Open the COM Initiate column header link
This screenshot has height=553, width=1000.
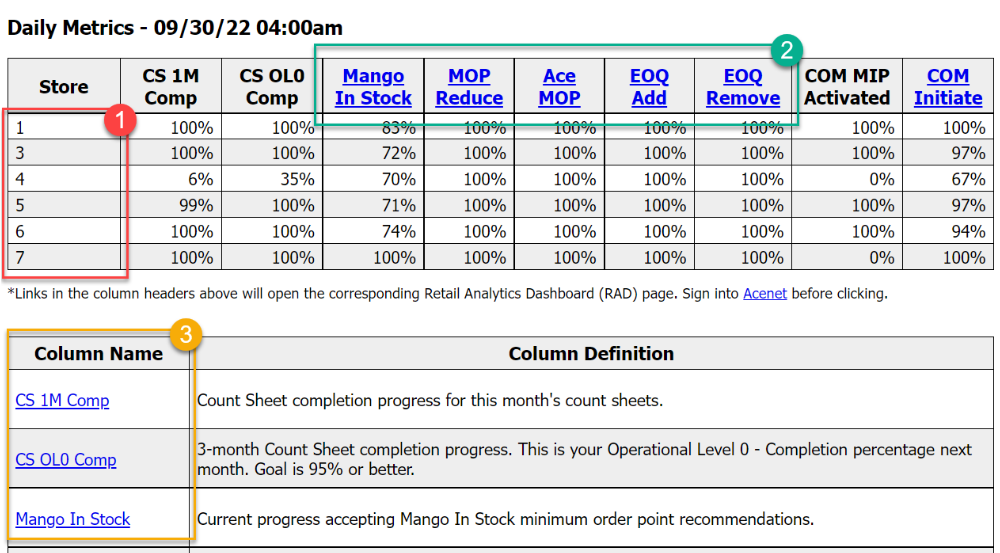tap(948, 87)
